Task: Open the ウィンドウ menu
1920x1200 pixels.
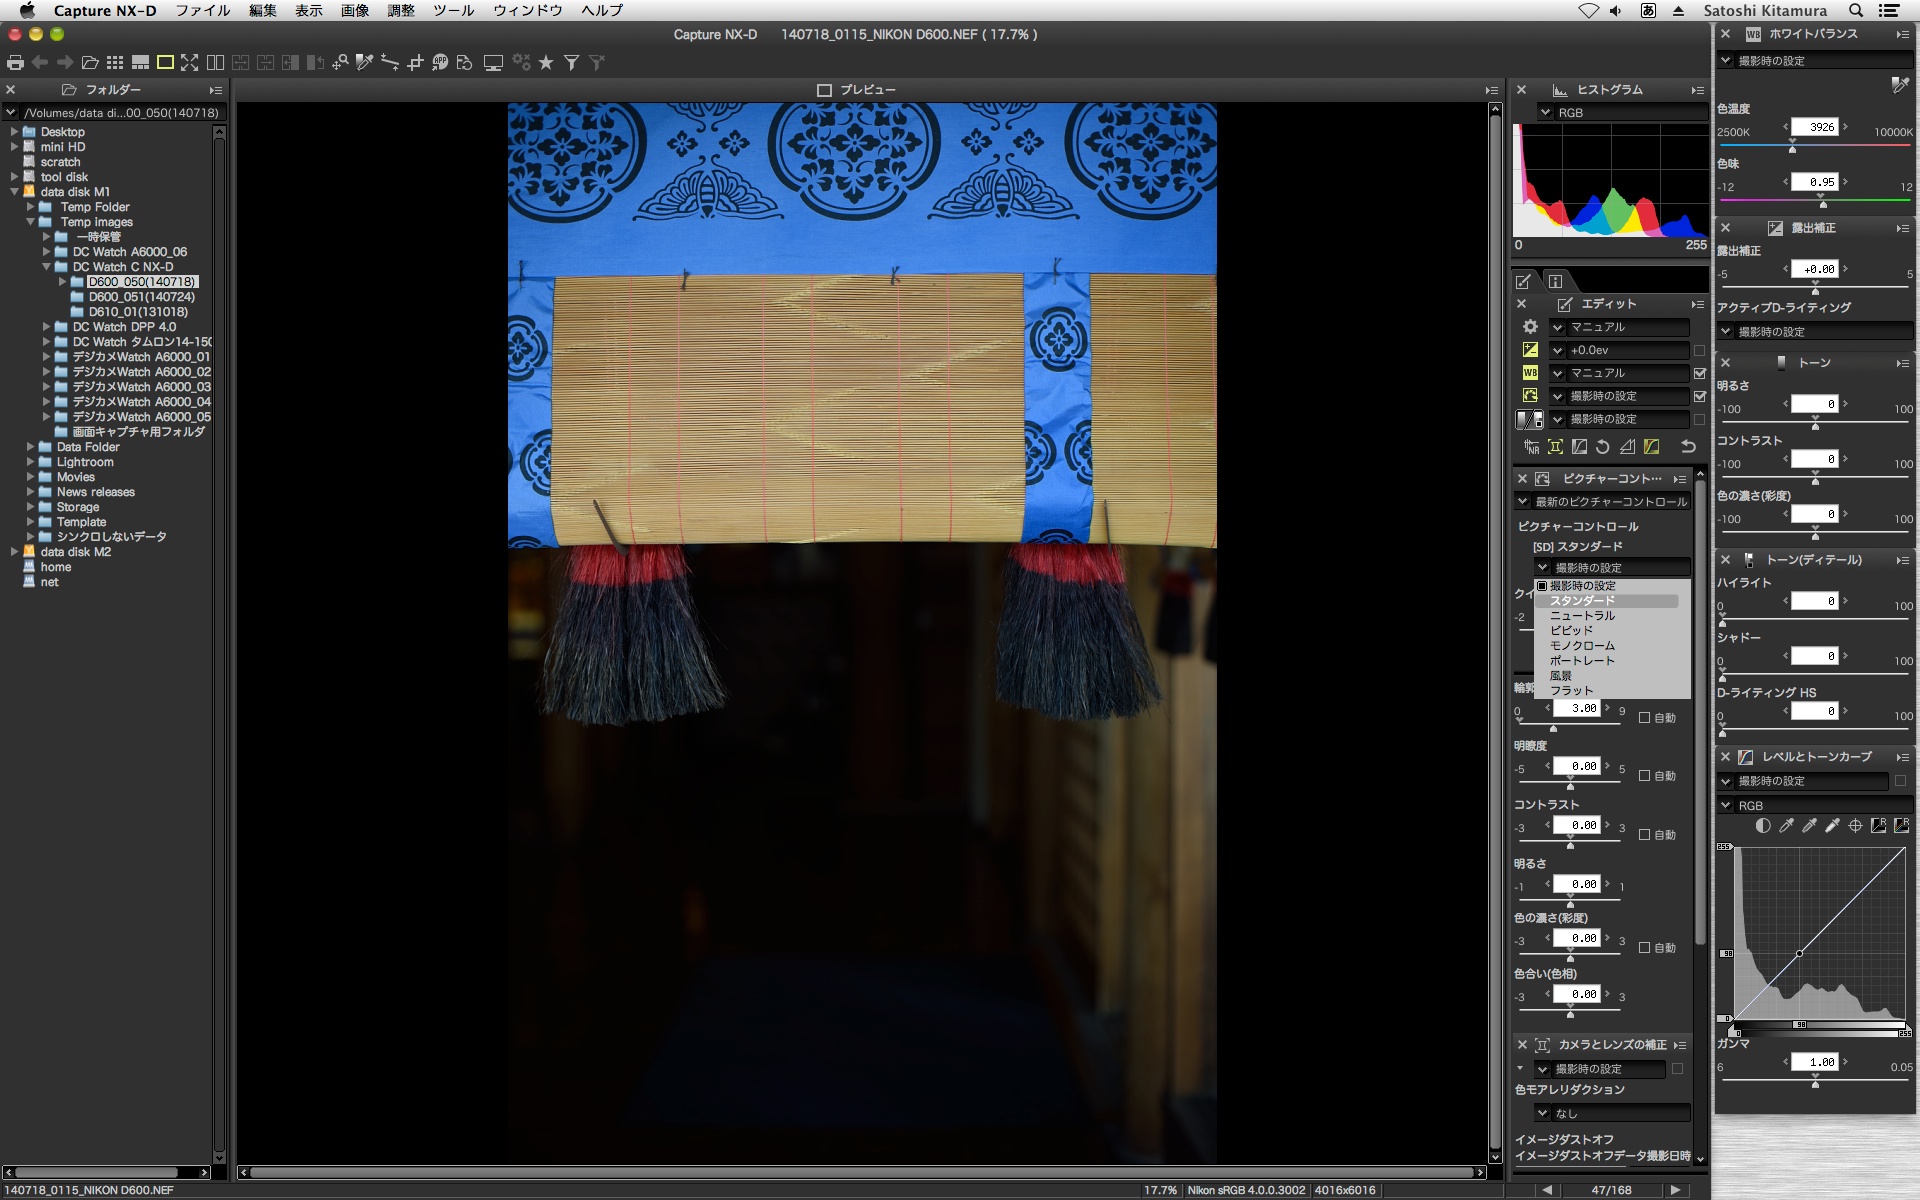Action: 527,10
